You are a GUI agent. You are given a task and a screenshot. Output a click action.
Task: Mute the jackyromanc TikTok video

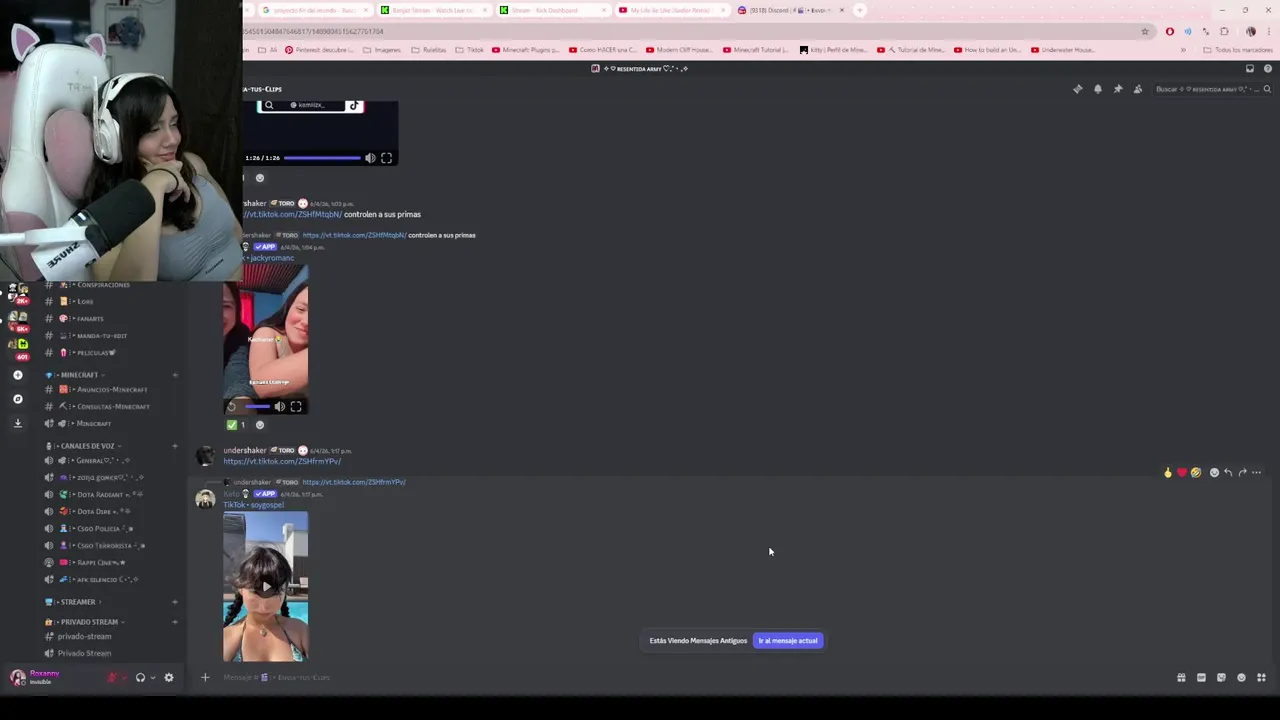[x=280, y=407]
